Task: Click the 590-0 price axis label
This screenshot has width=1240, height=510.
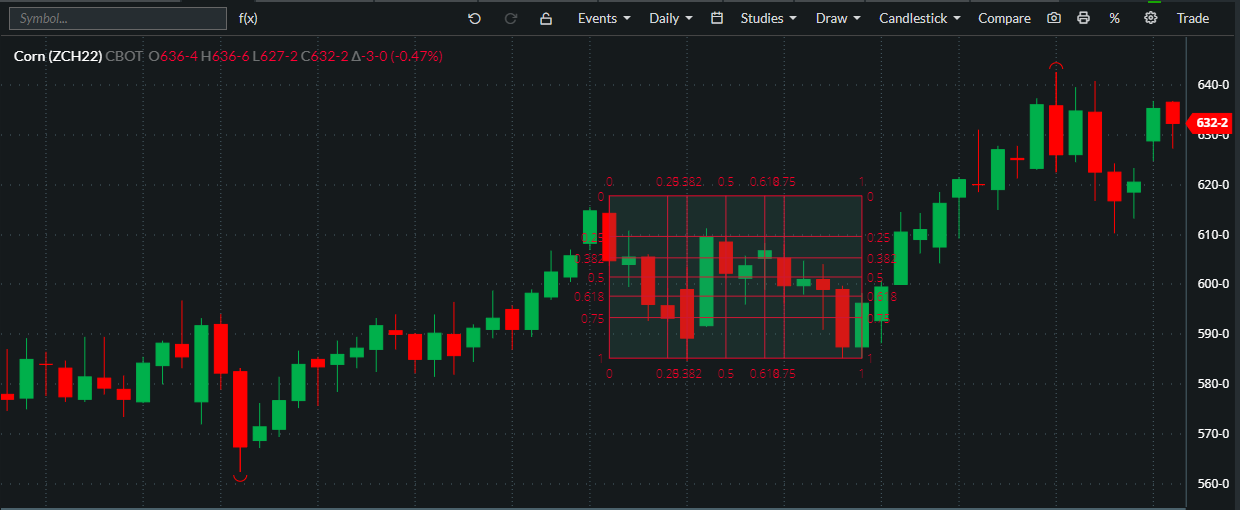Action: (x=1212, y=334)
